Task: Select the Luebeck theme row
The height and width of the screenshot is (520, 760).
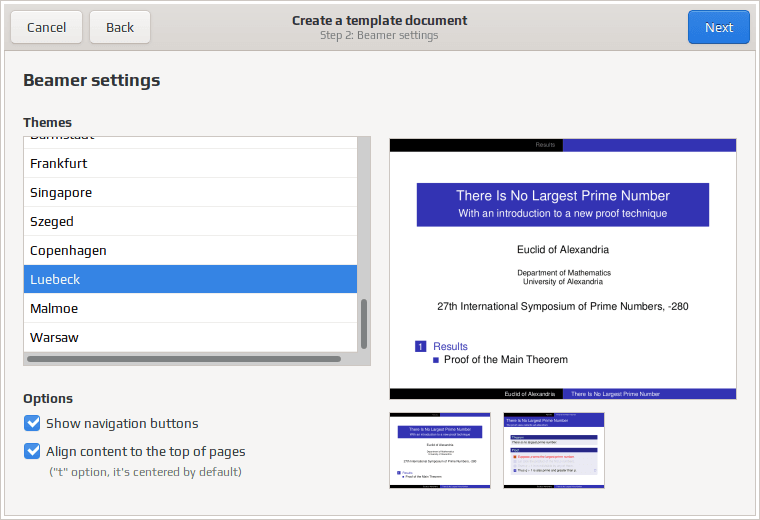Action: tap(190, 279)
